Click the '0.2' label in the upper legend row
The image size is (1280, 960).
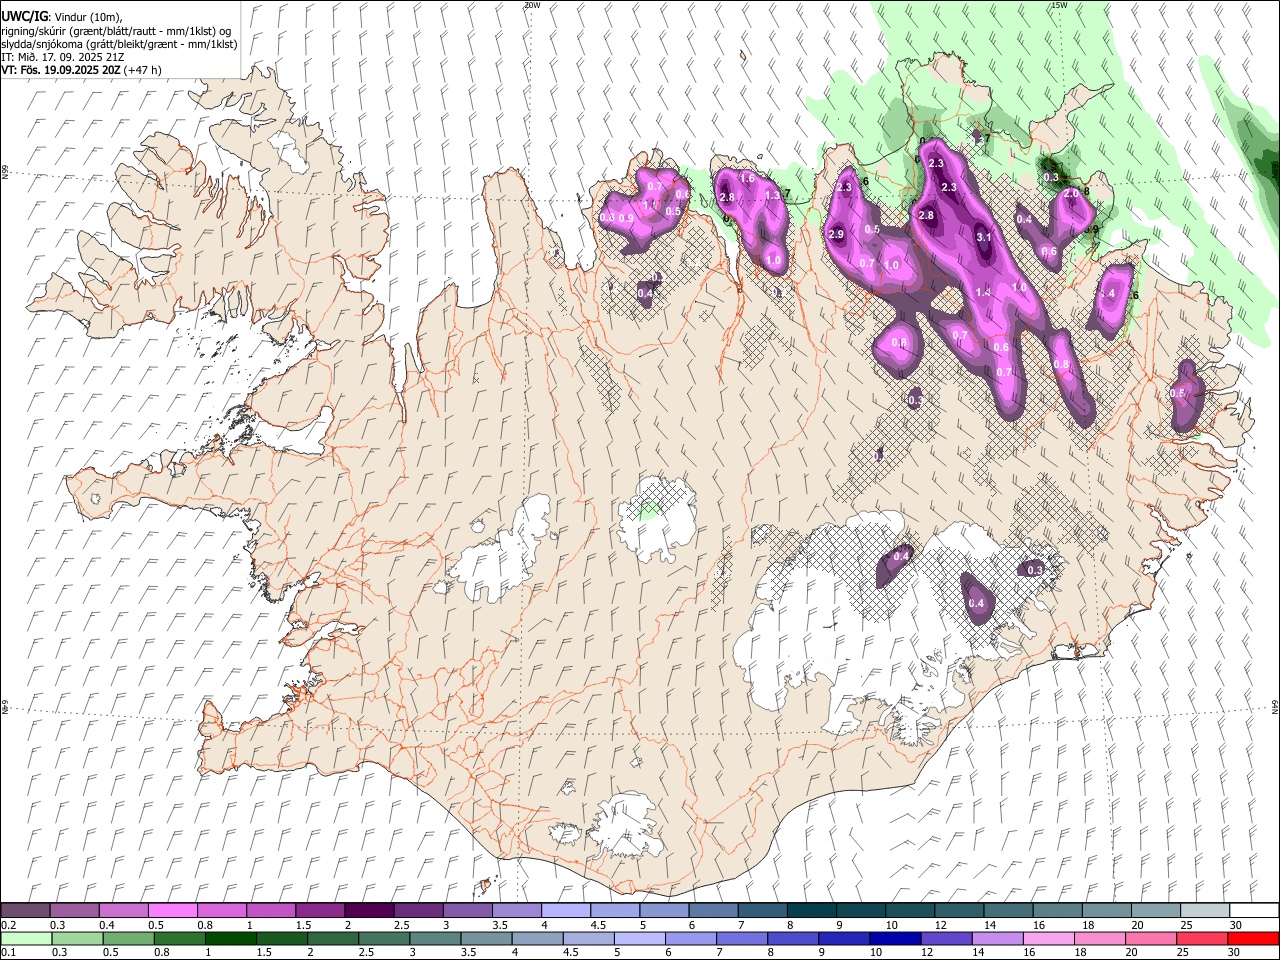(x=9, y=925)
